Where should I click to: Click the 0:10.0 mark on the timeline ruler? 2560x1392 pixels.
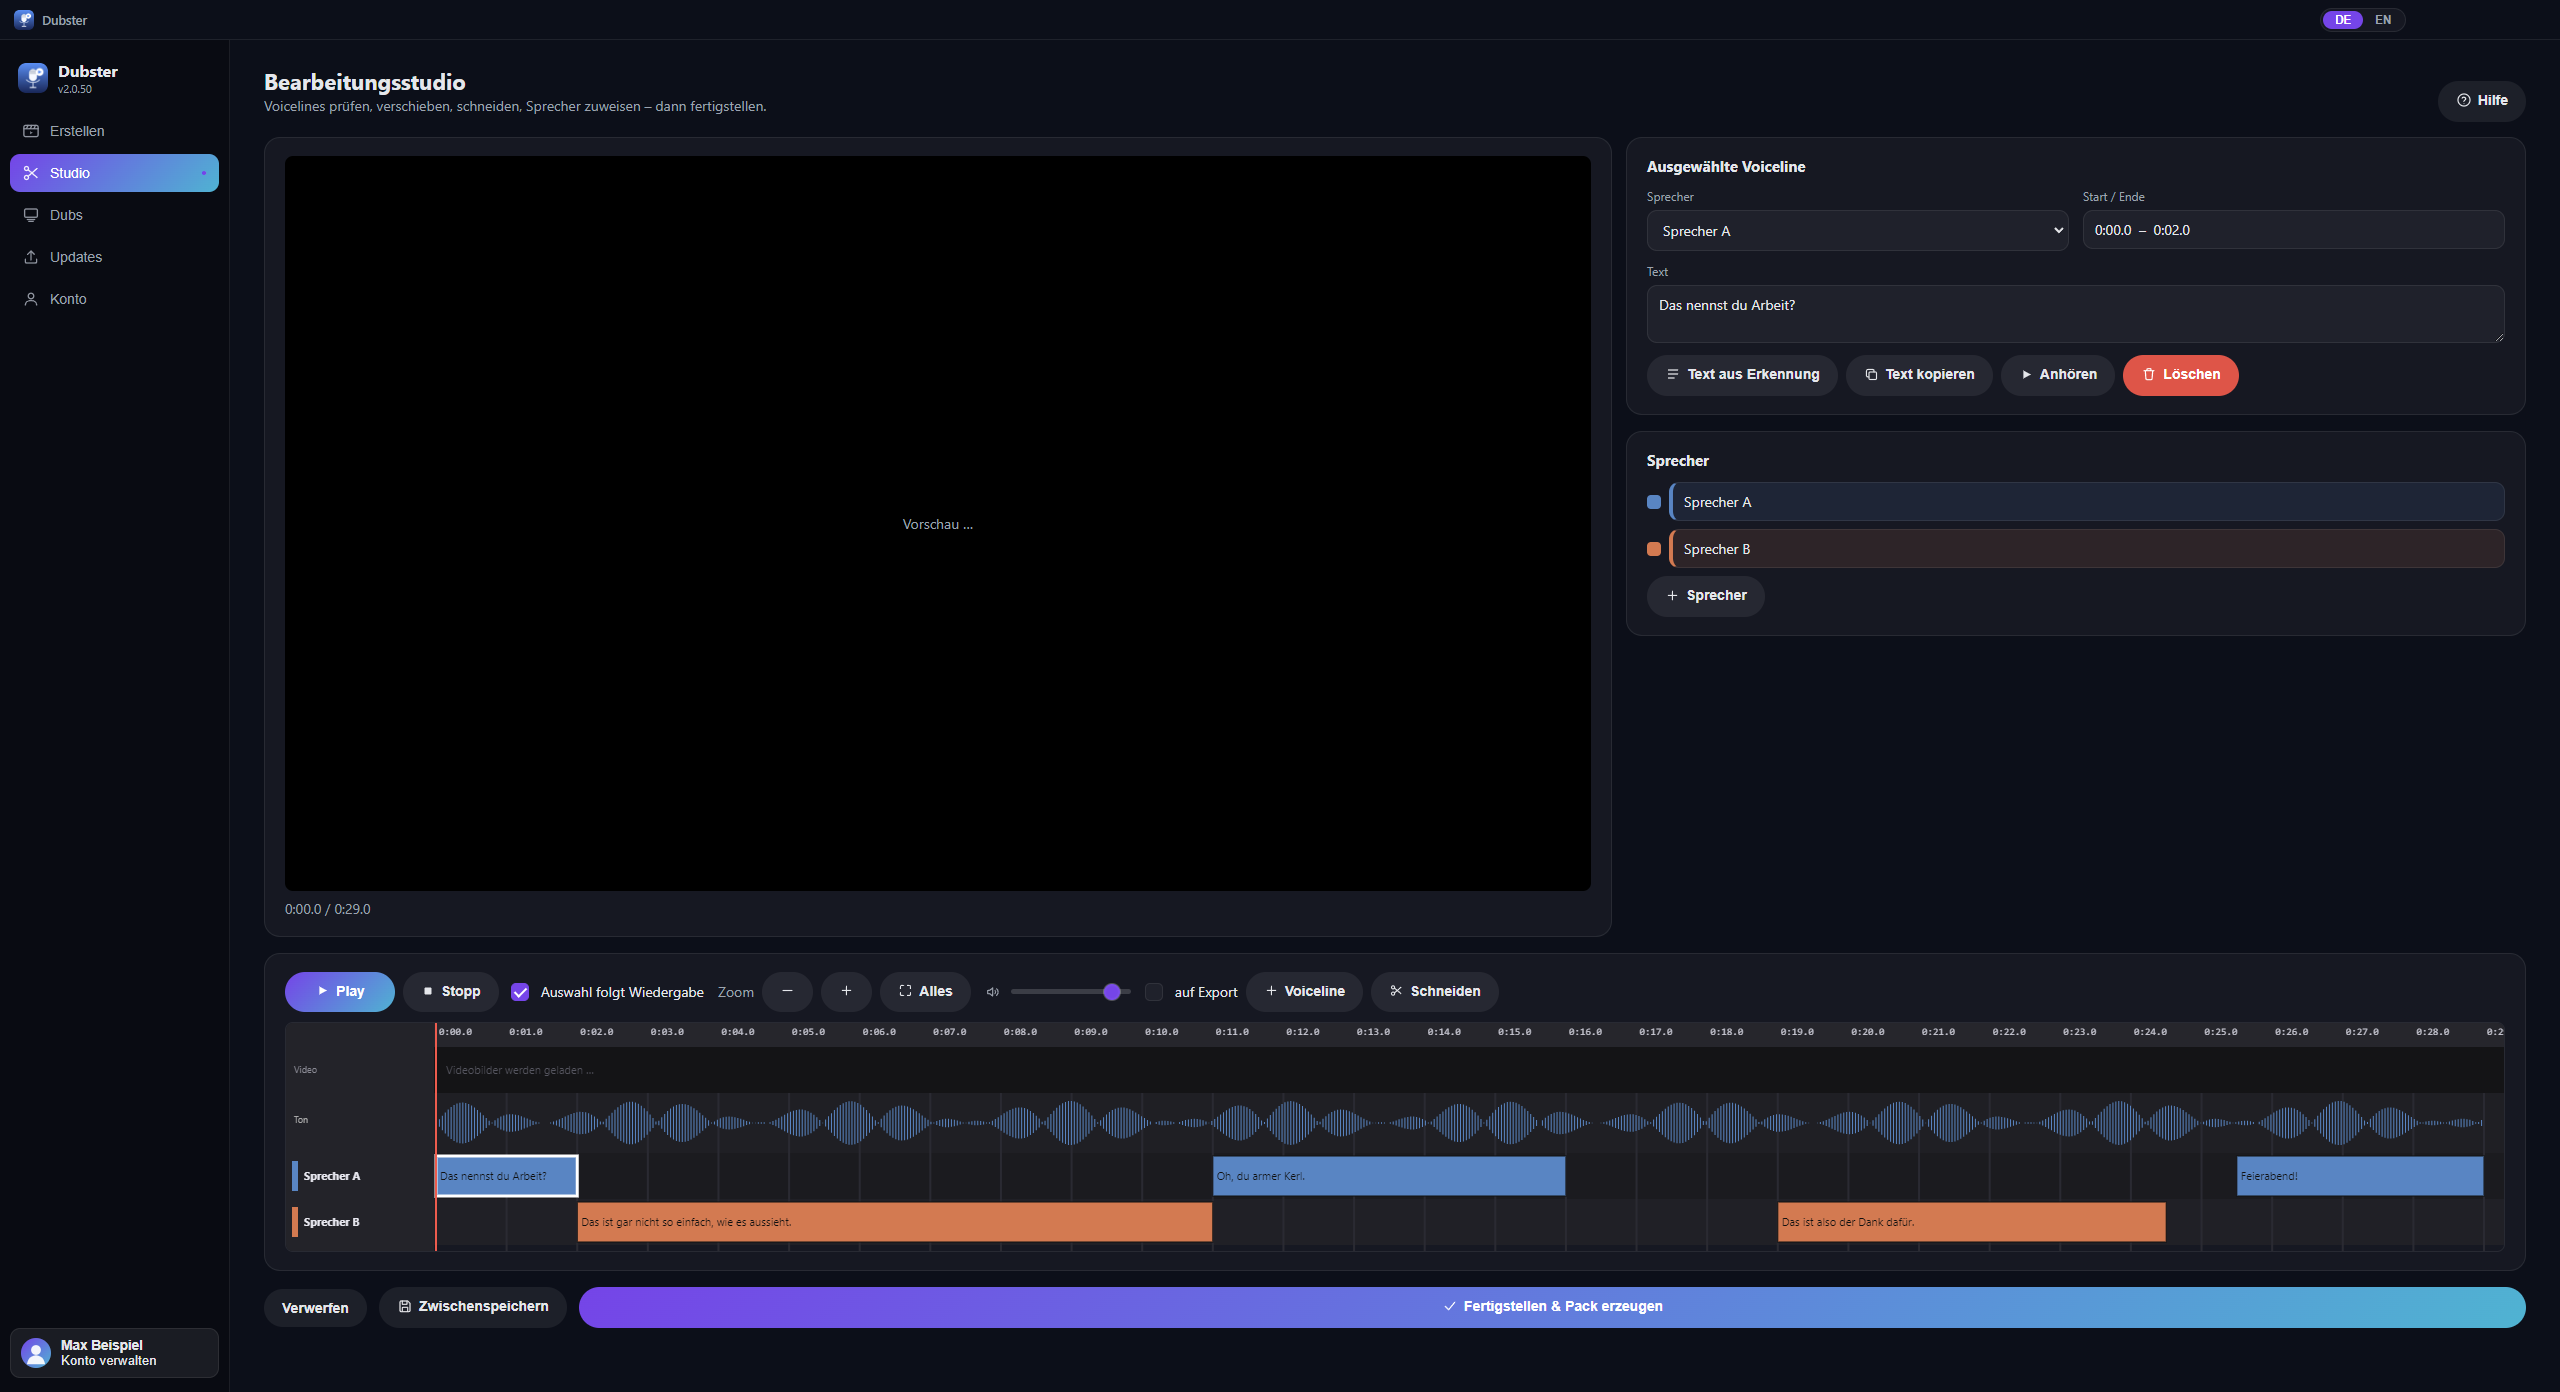click(x=1161, y=1032)
